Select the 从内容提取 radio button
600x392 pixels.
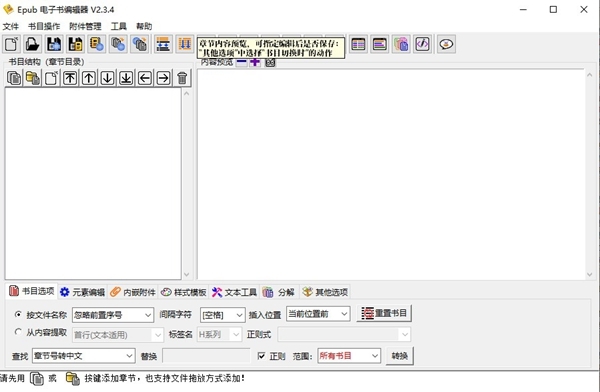point(18,332)
